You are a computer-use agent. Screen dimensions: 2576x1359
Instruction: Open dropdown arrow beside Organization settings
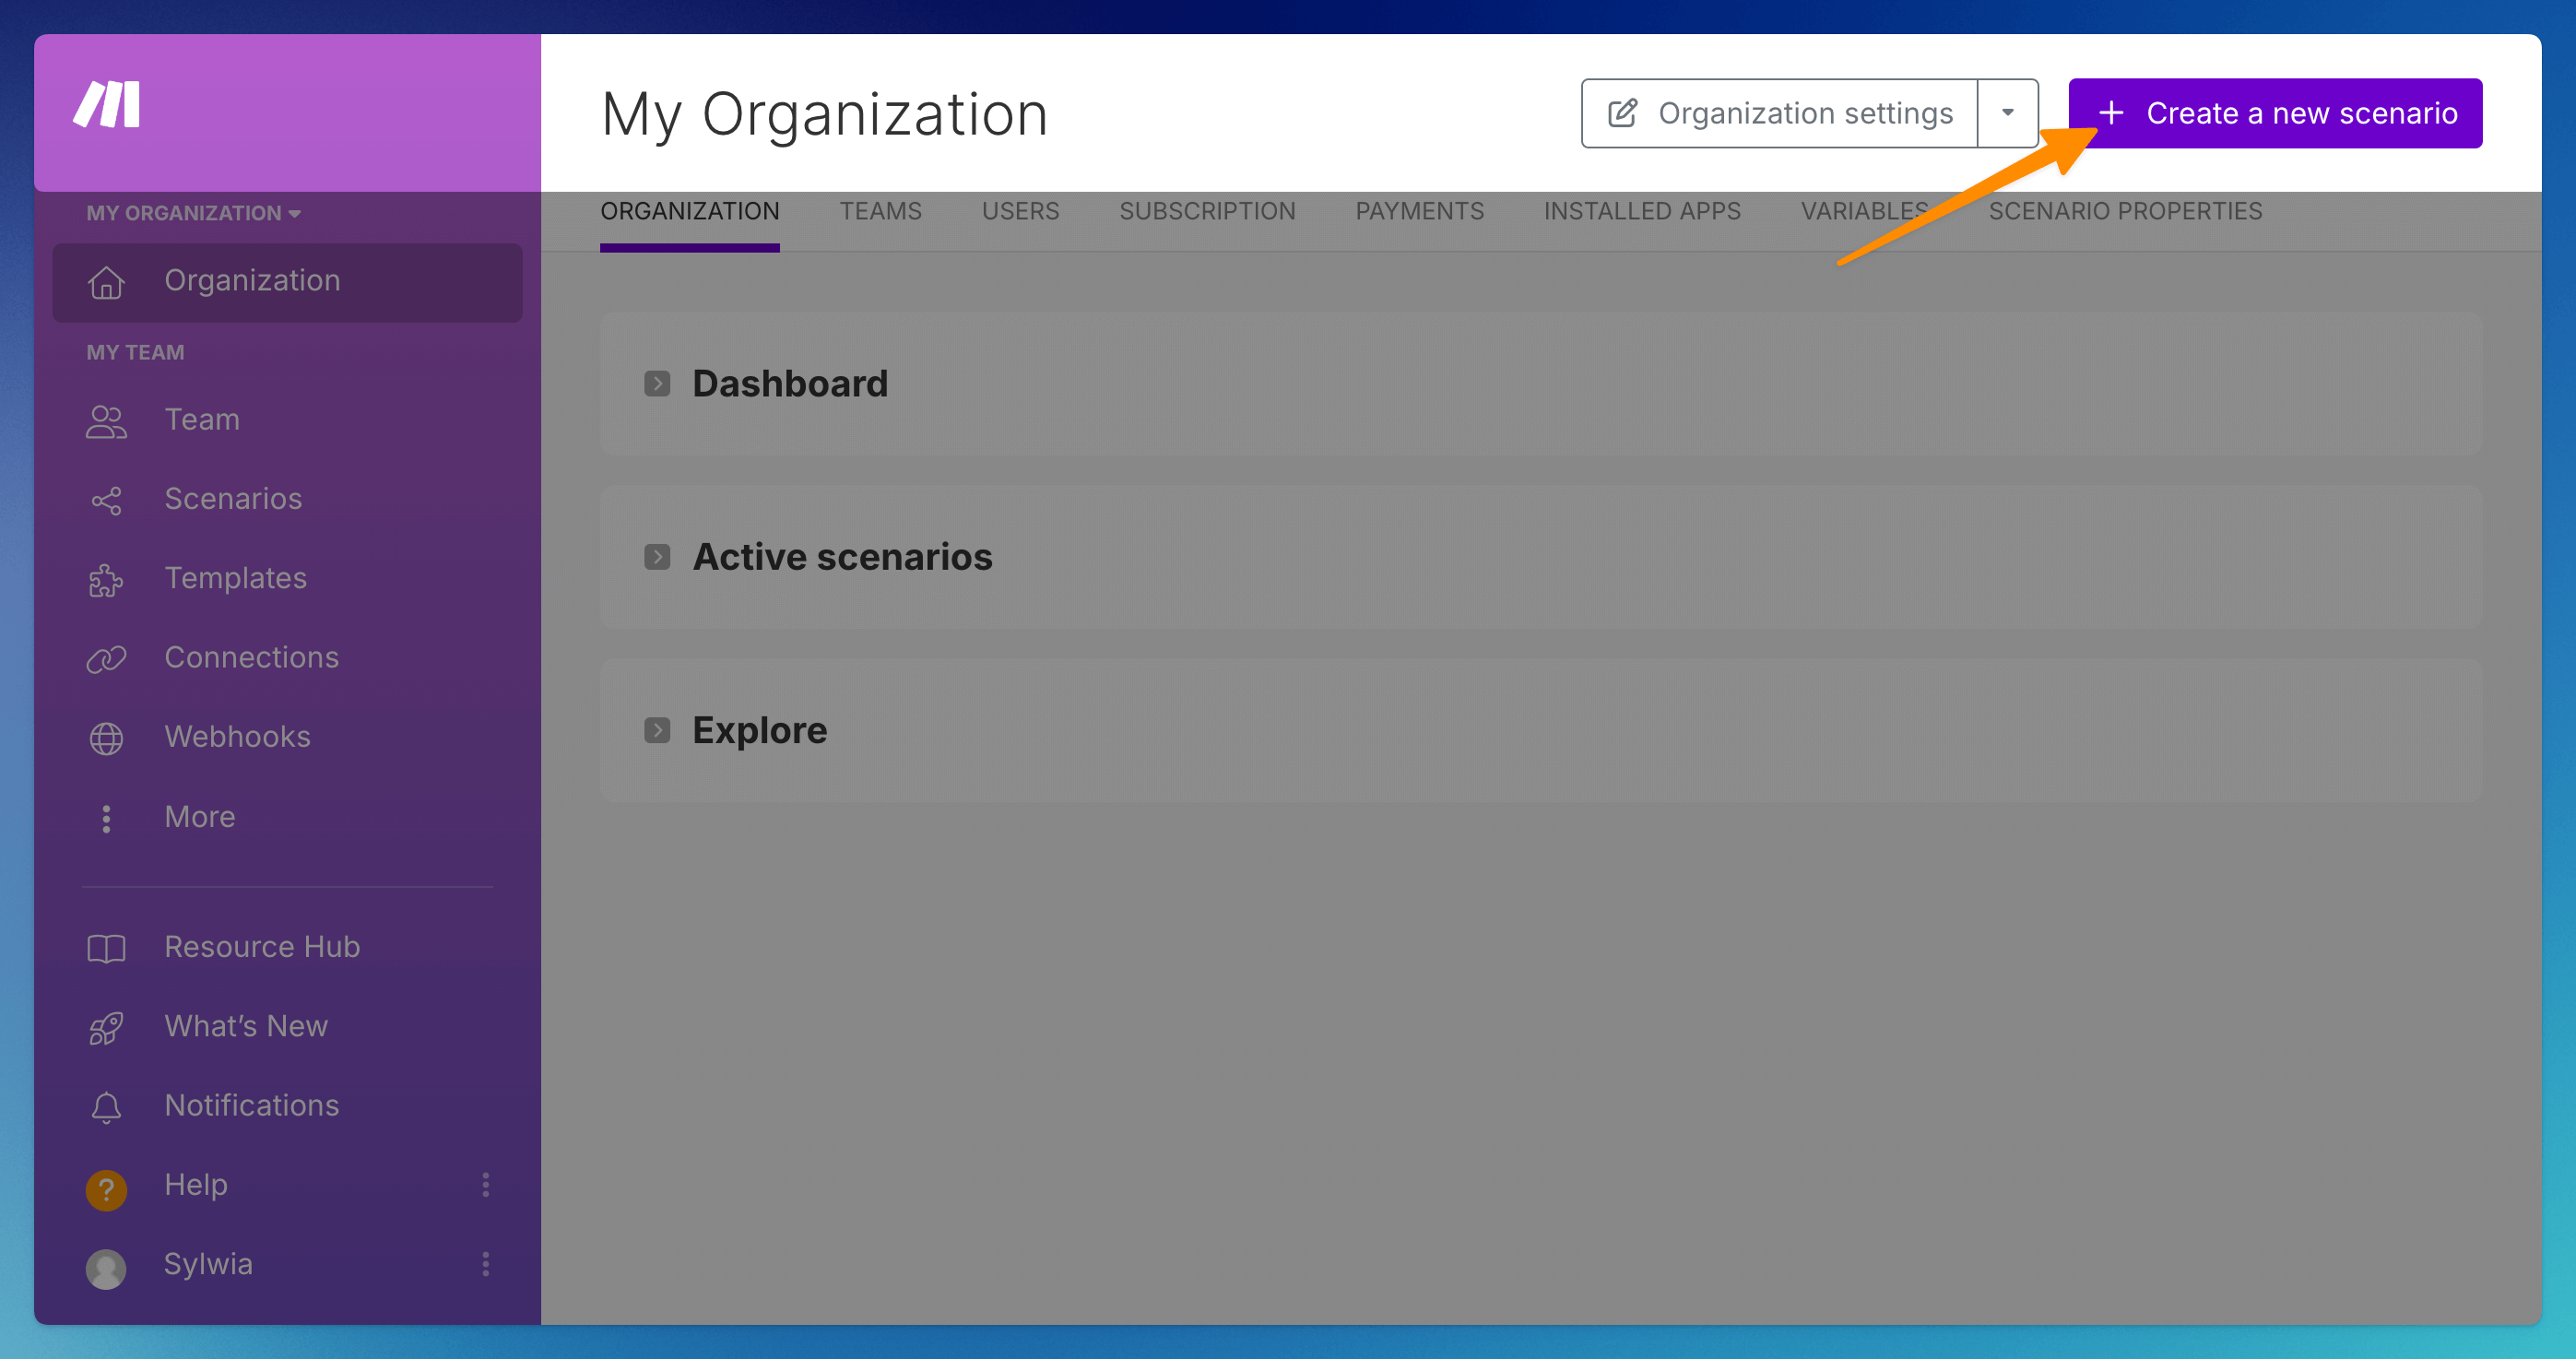point(2007,113)
